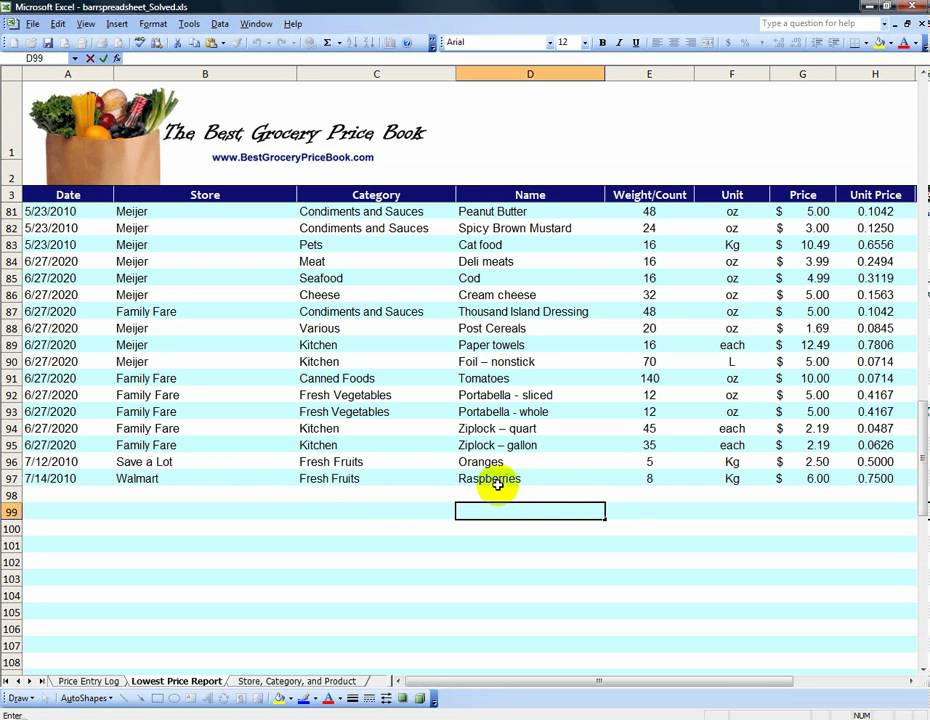
Task: Click the blue Help question mark icon
Action: click(x=407, y=43)
